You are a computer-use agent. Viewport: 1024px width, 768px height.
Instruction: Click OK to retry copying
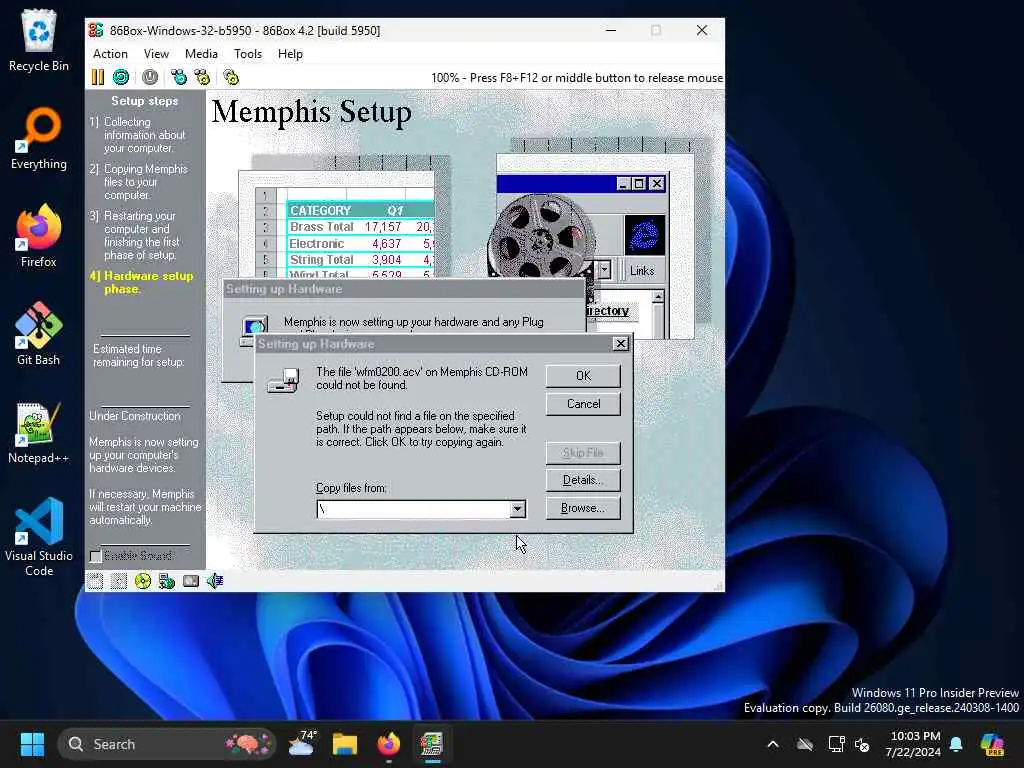(x=583, y=376)
